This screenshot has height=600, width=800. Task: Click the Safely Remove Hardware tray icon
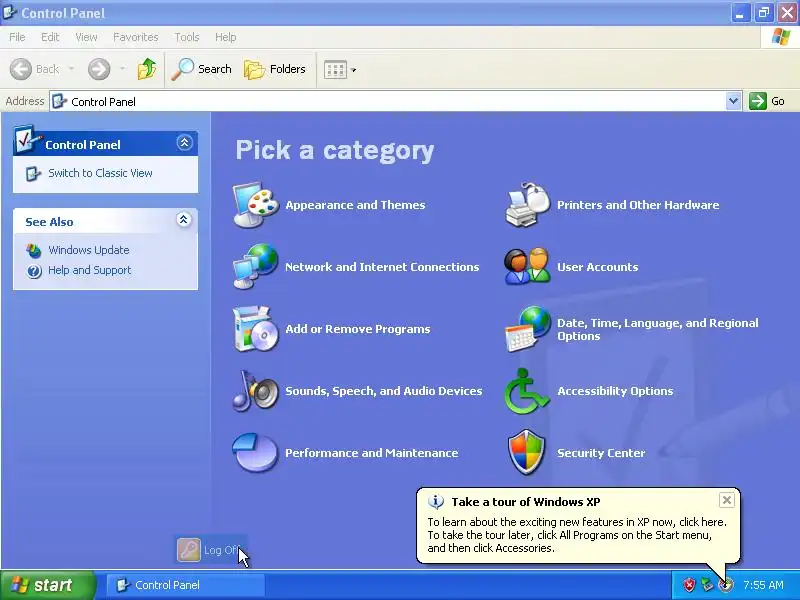tap(707, 585)
